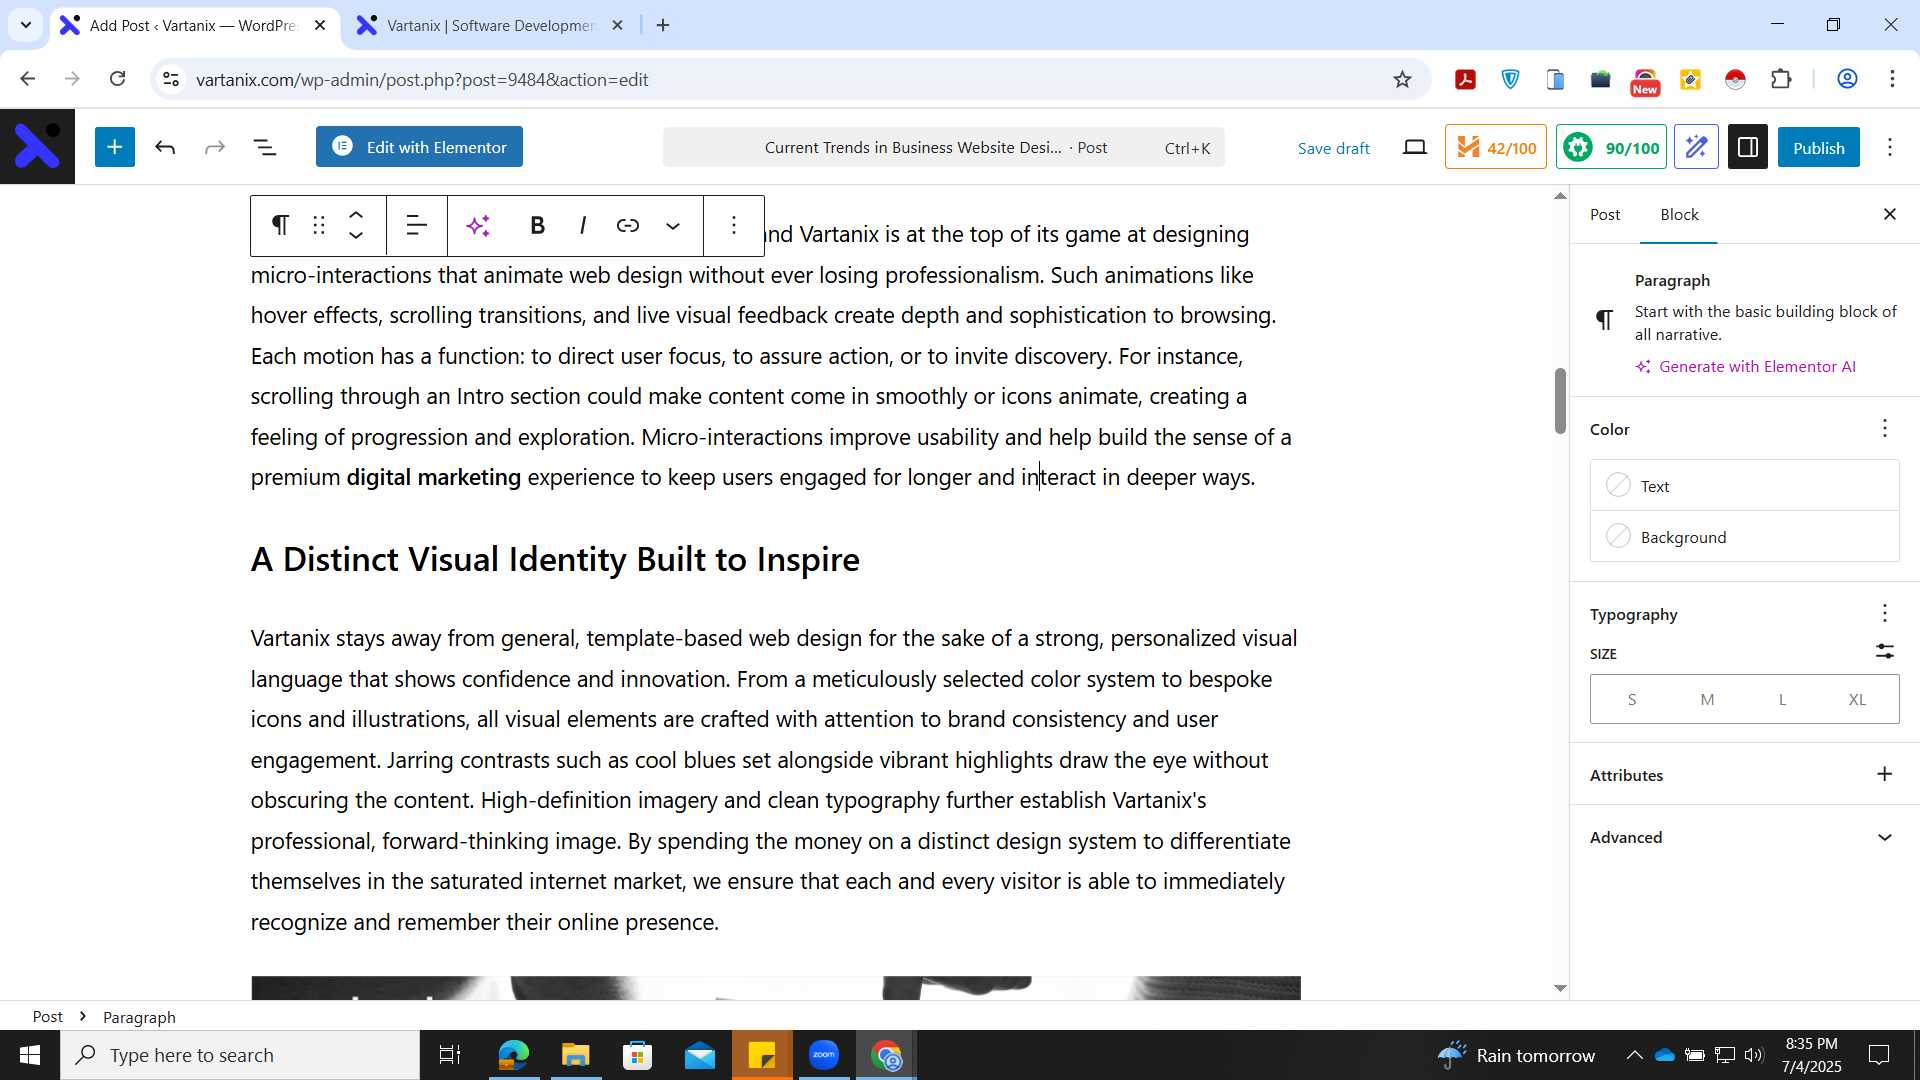The height and width of the screenshot is (1080, 1920).
Task: Open the document overview list
Action: pos(265,148)
